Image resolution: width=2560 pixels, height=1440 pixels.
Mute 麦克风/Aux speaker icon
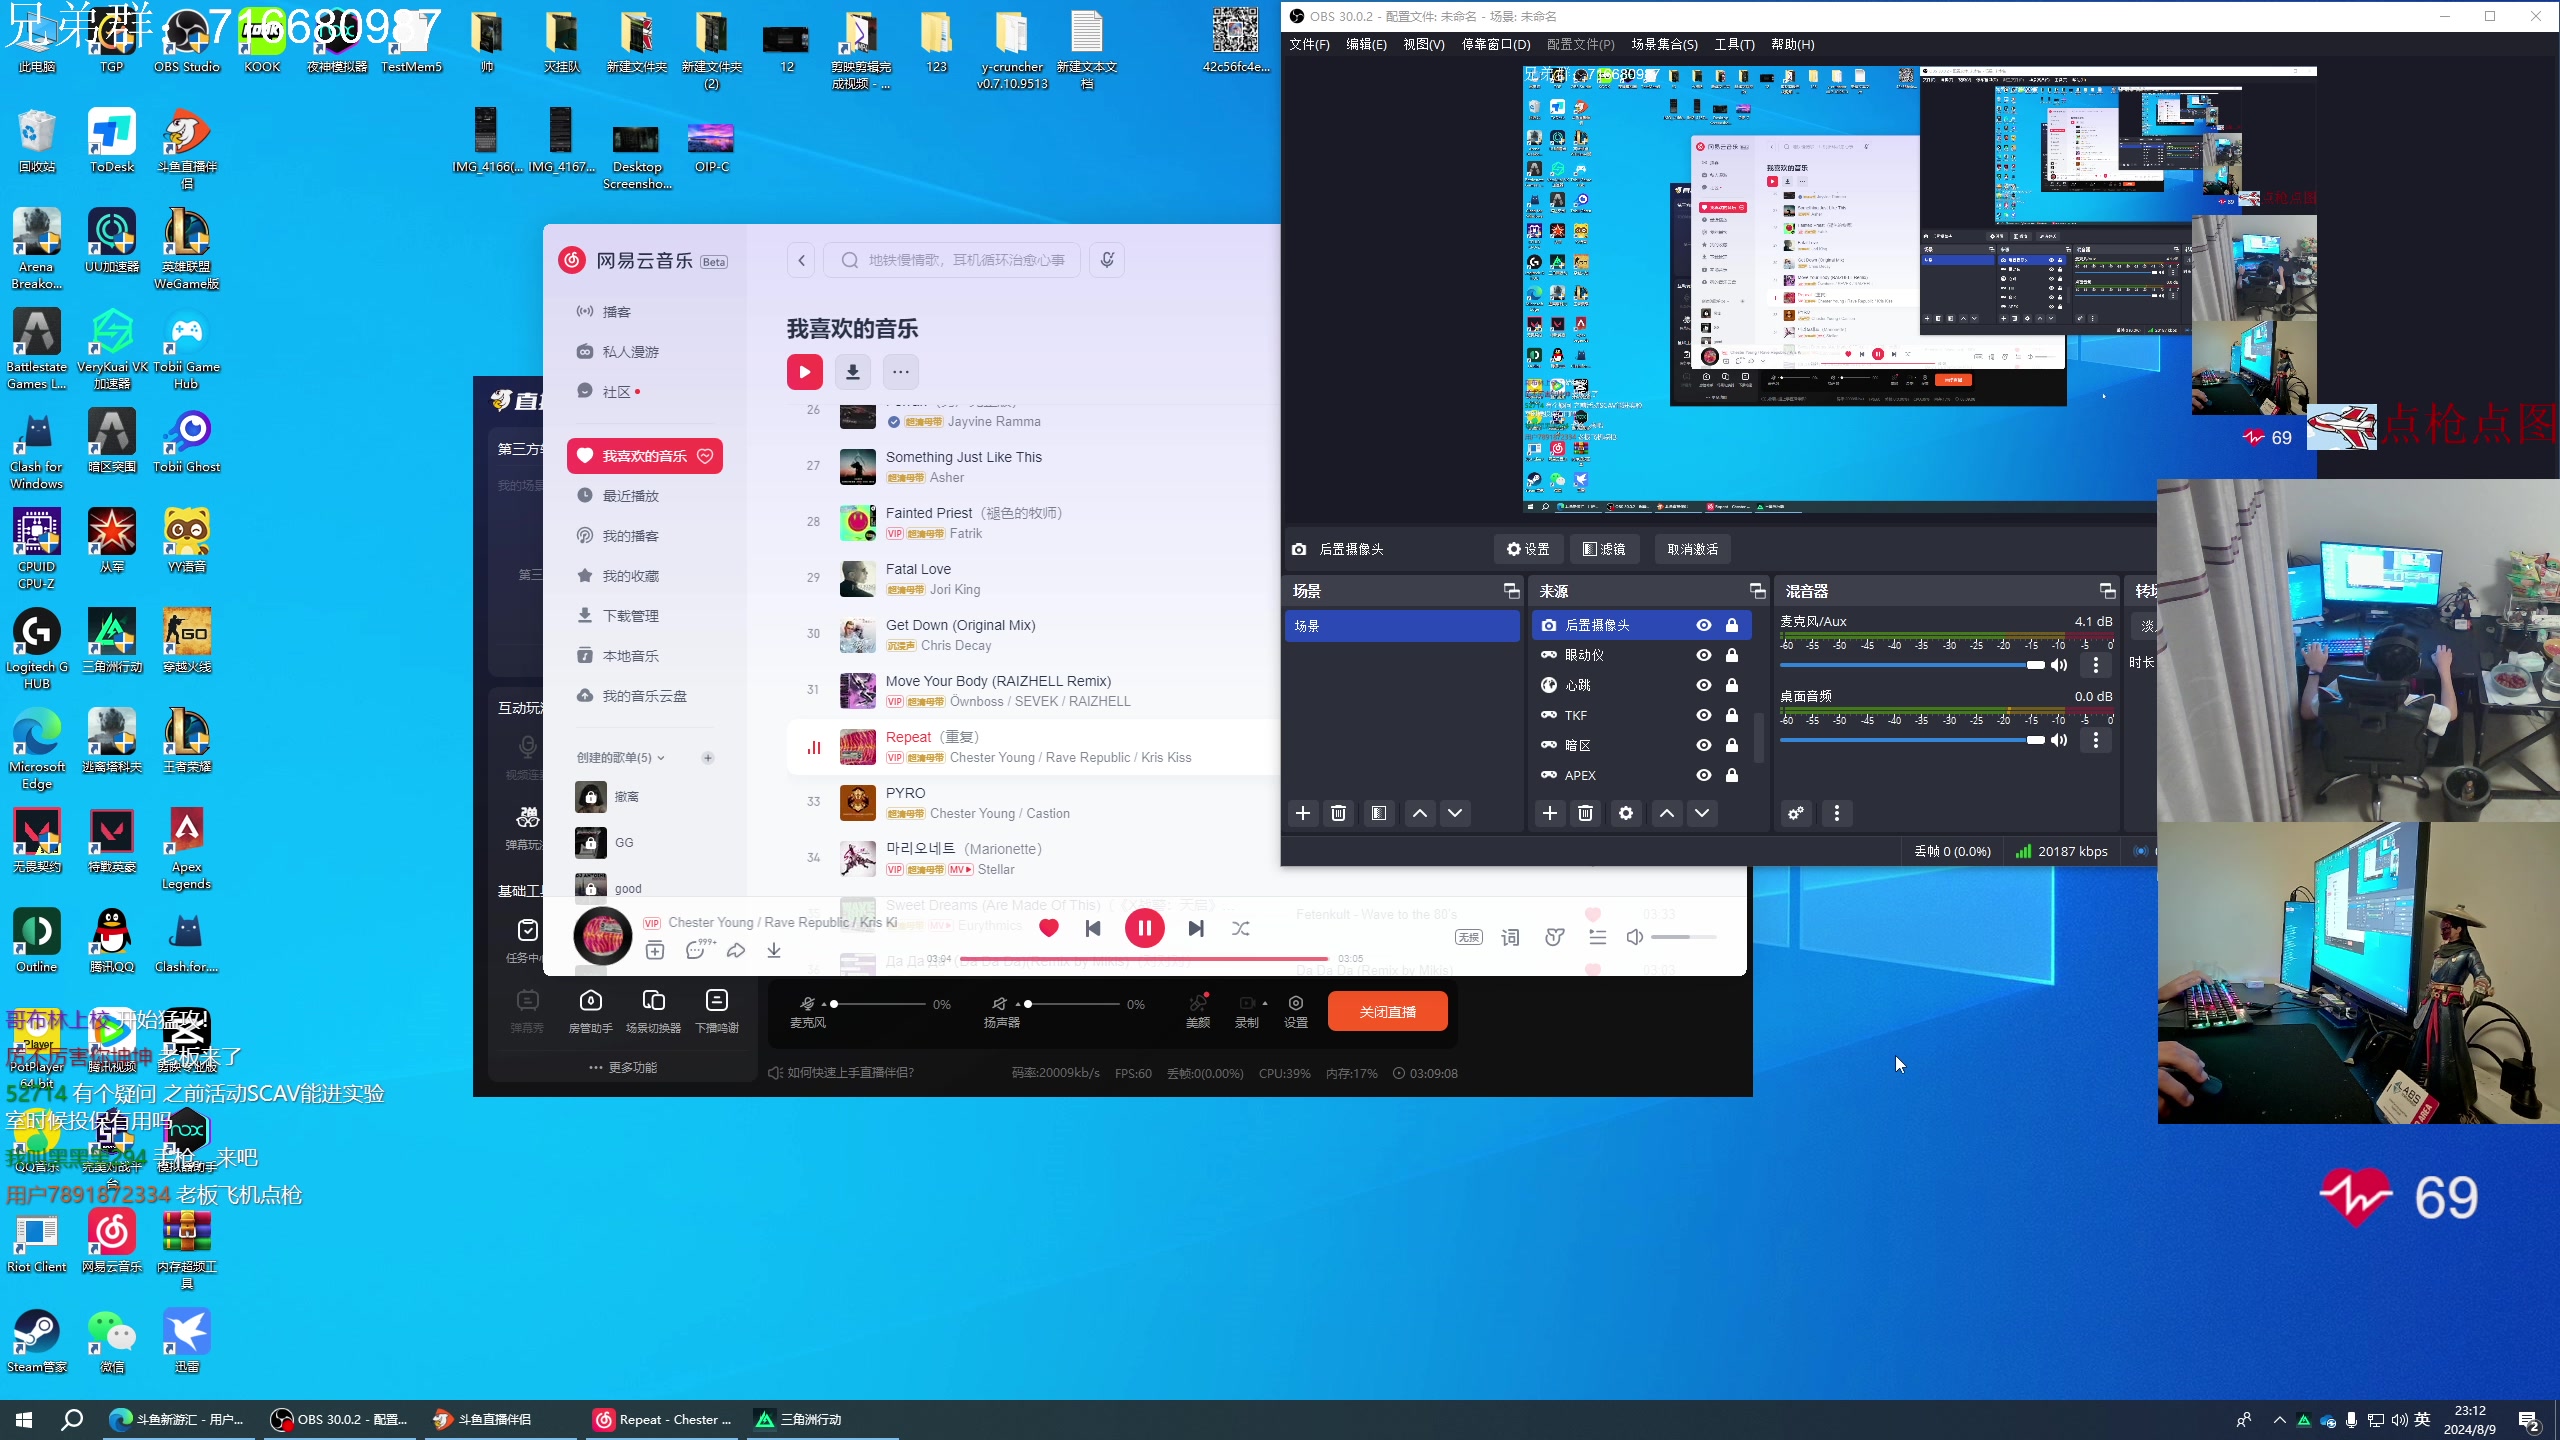coord(2059,665)
